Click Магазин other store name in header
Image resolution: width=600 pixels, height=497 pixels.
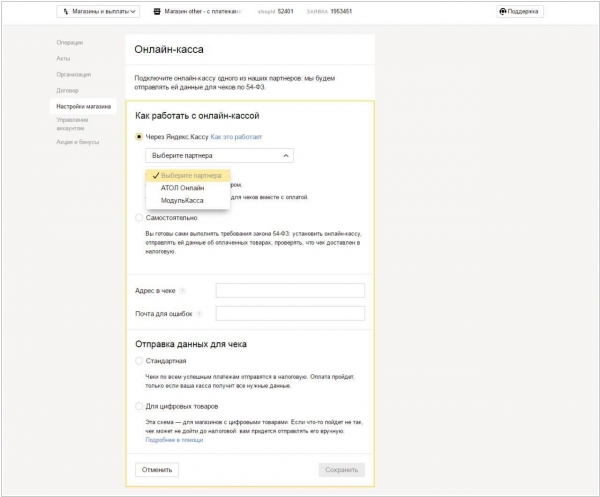203,11
